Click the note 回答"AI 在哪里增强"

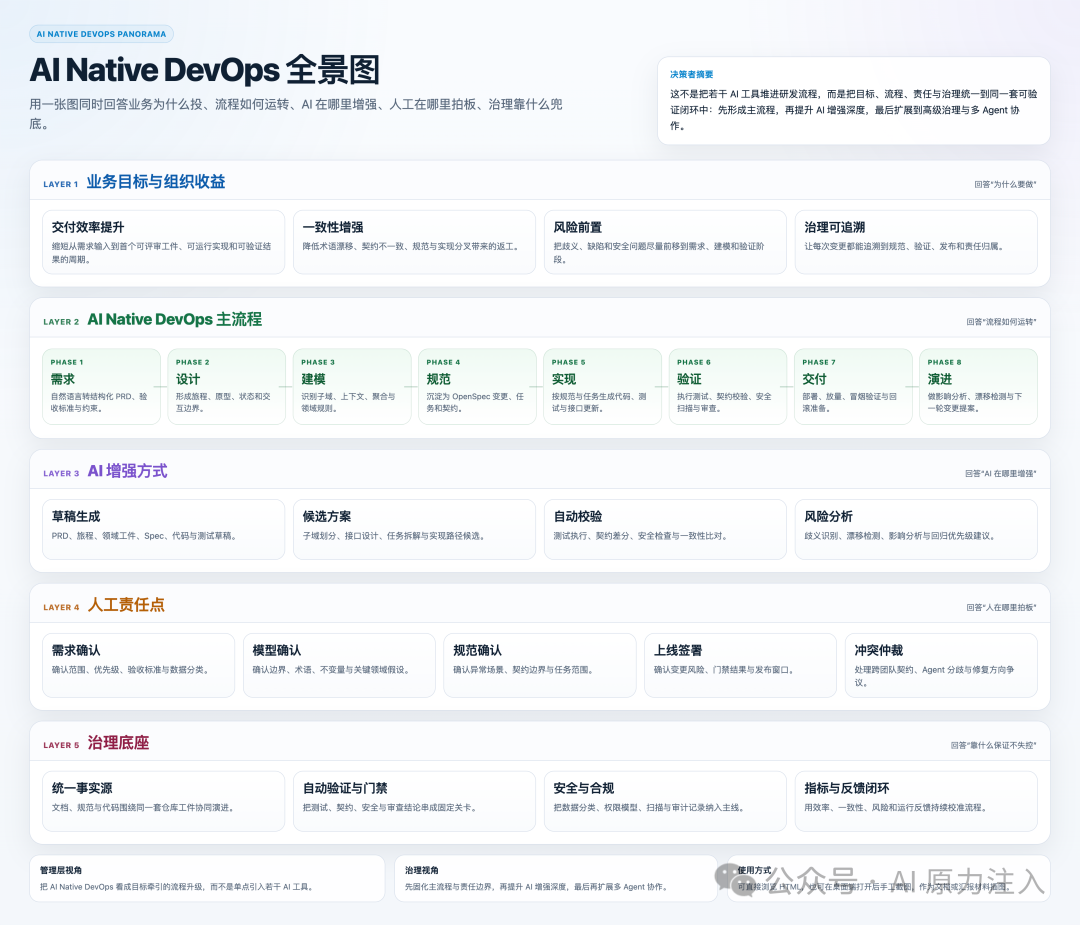click(x=1000, y=473)
